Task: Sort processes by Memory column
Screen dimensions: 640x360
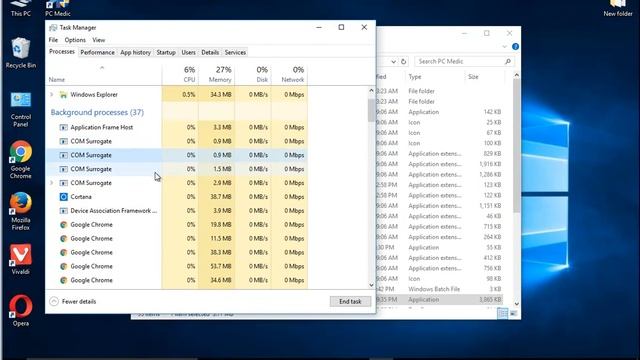Action: [217, 74]
